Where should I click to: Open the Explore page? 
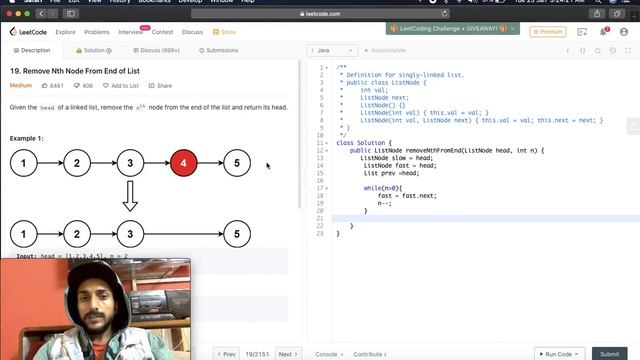(65, 32)
